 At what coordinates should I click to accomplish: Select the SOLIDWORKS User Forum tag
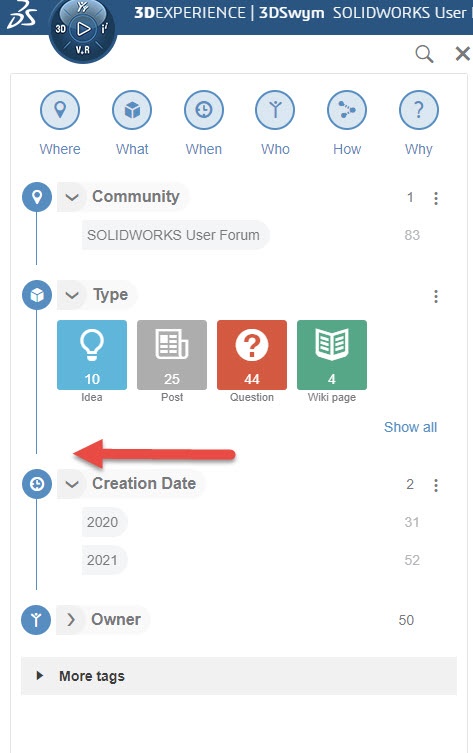click(x=175, y=235)
